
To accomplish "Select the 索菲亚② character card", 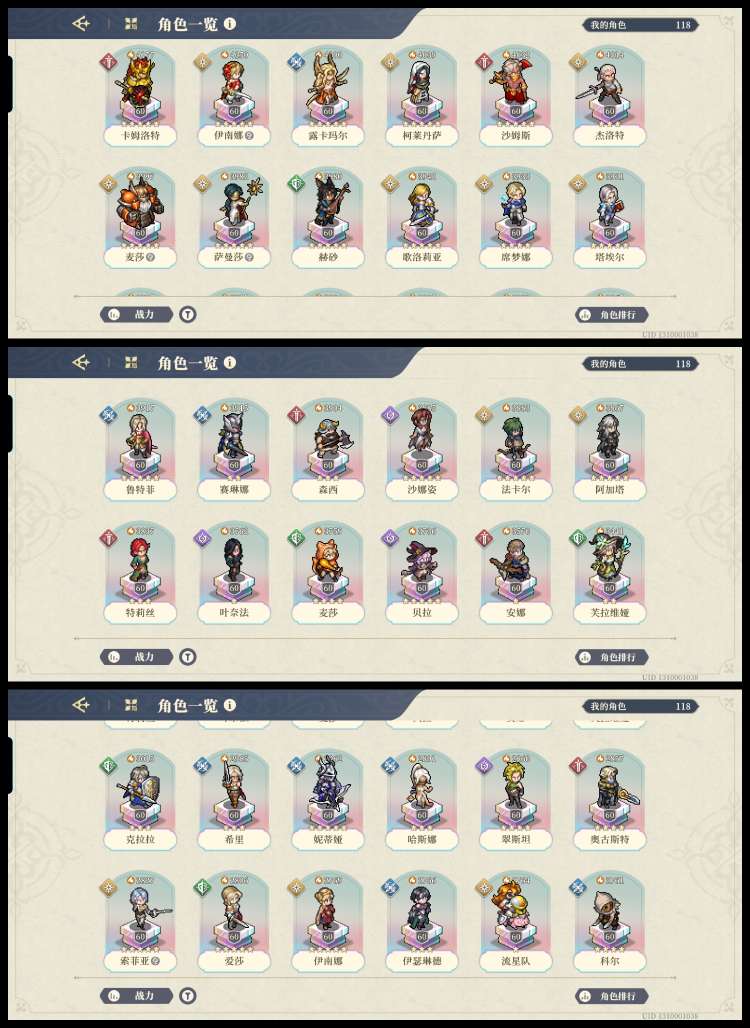I will [x=140, y=921].
